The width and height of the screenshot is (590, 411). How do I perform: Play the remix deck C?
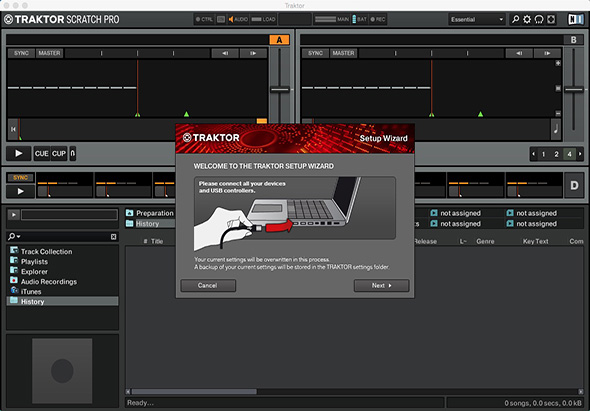click(21, 192)
